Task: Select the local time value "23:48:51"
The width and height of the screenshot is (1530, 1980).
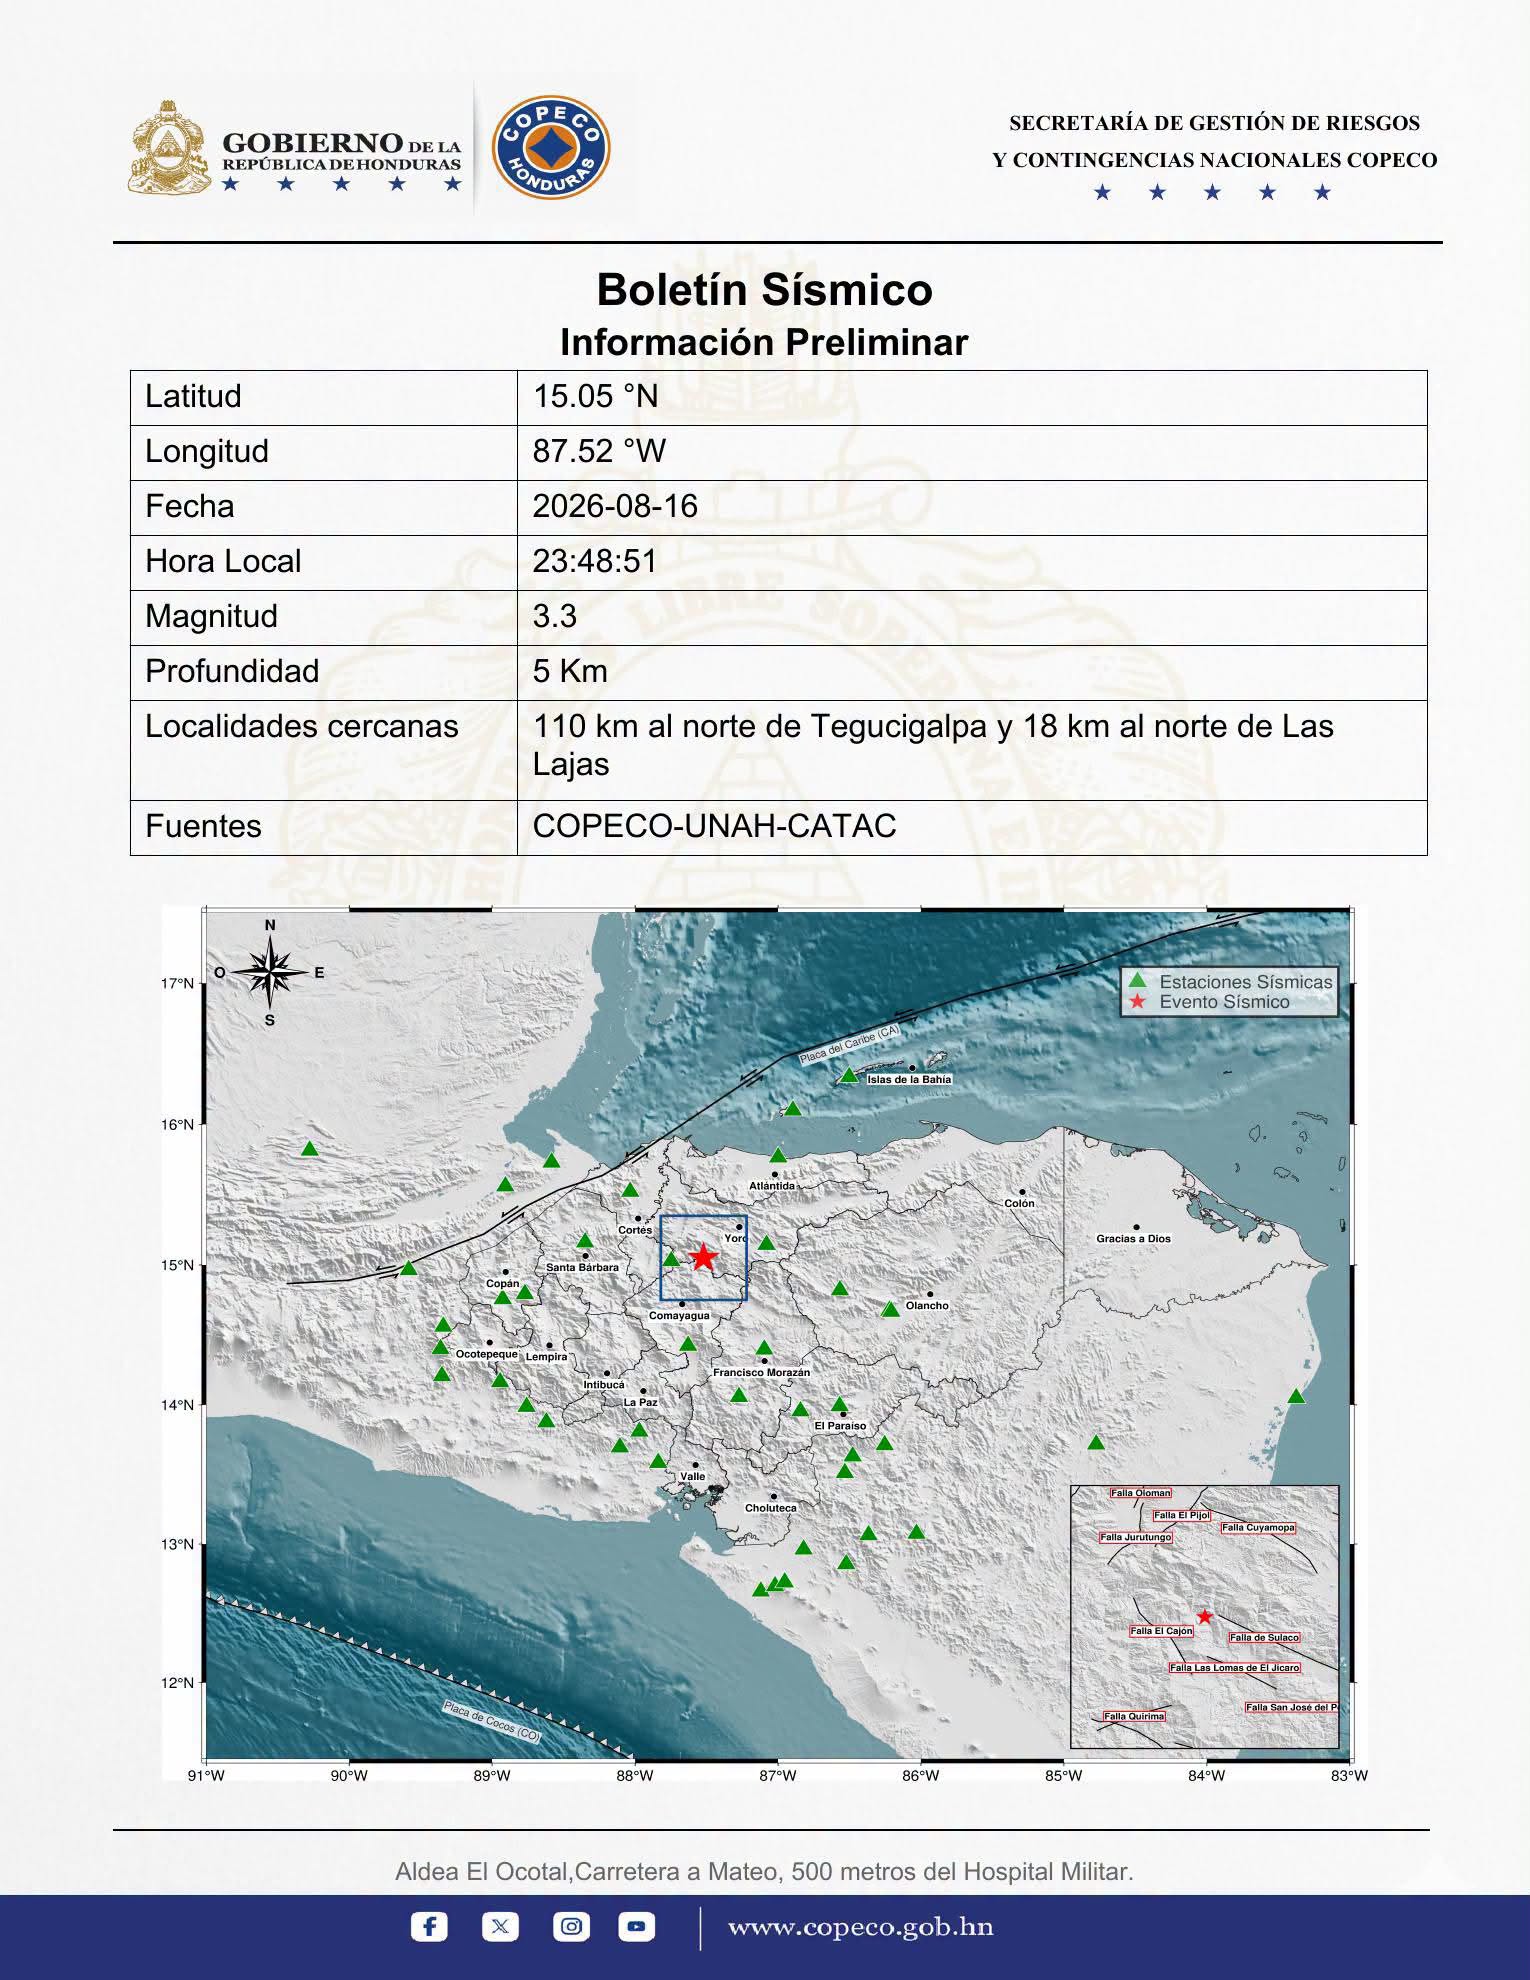Action: [x=594, y=561]
